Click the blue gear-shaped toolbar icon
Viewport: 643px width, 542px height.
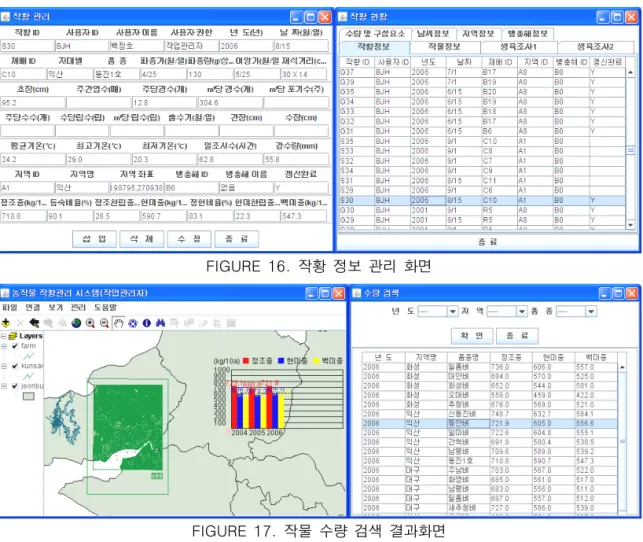point(132,323)
